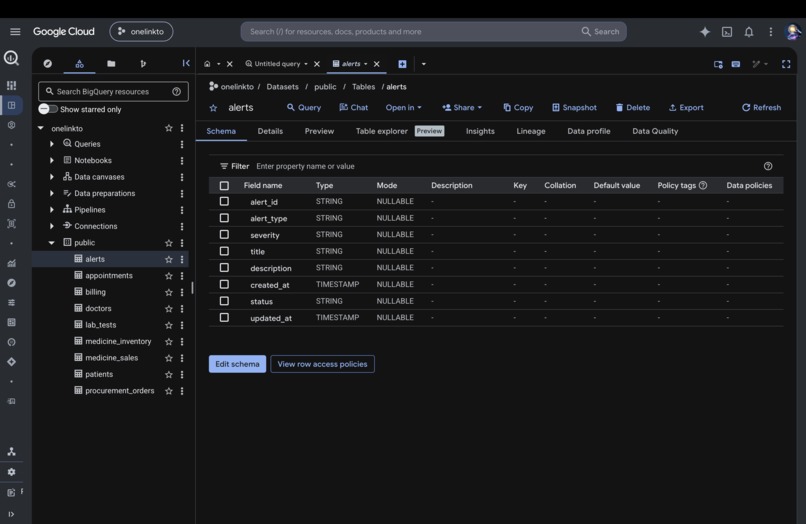Check the alert_type field checkbox
806x524 pixels.
pyautogui.click(x=224, y=218)
